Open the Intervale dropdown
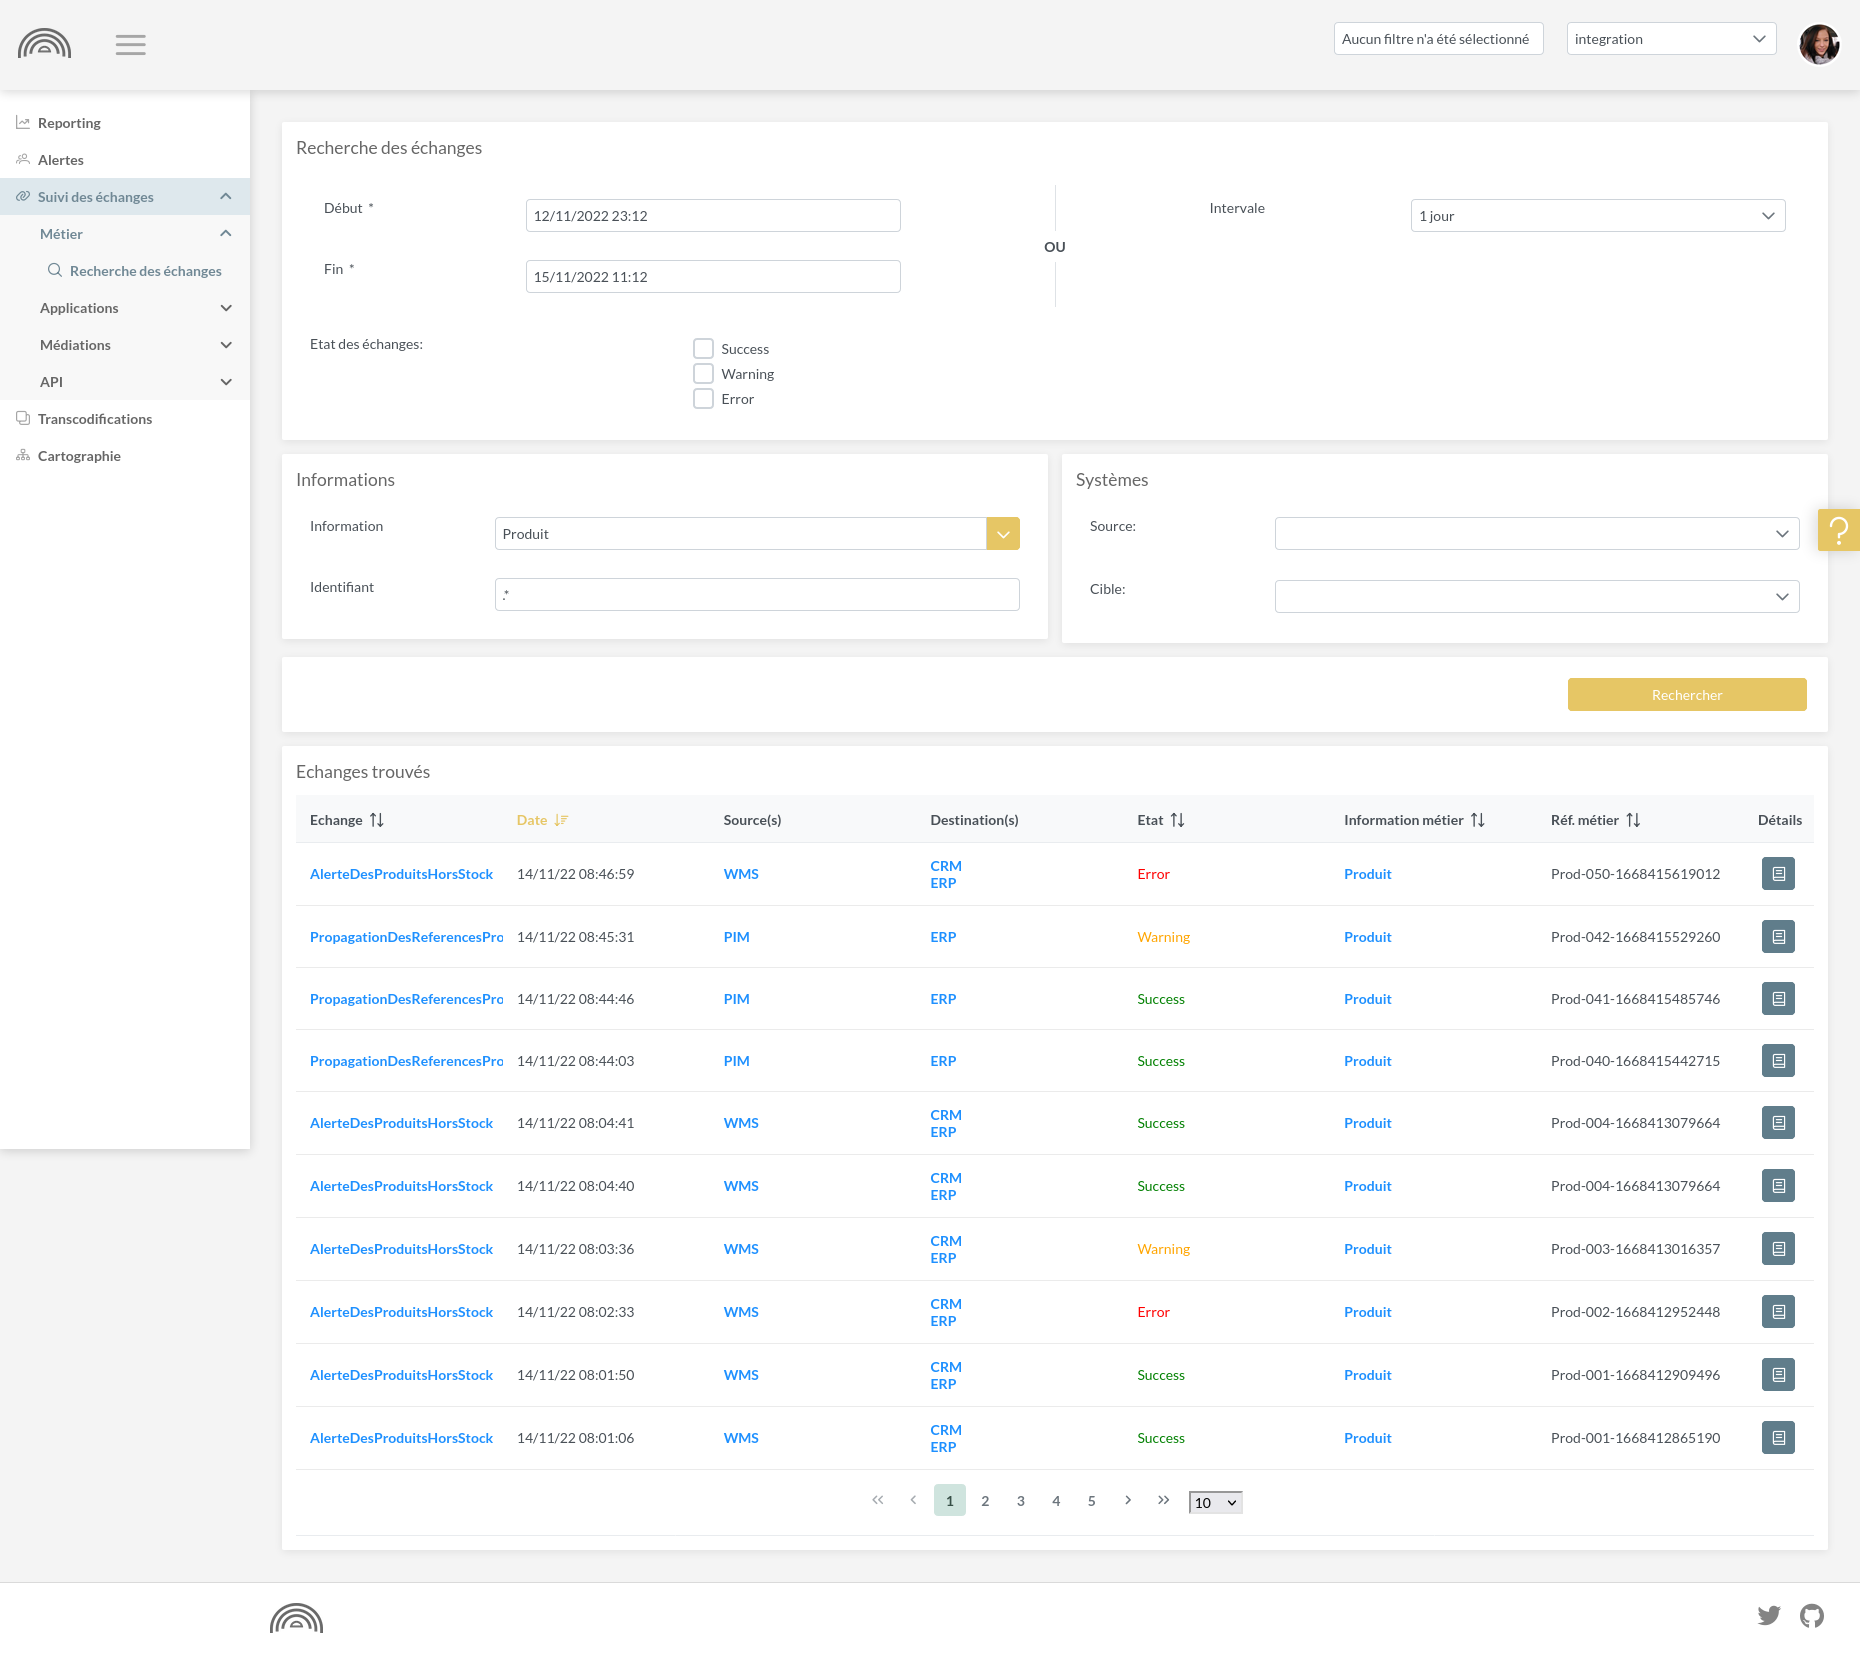The width and height of the screenshot is (1860, 1663). click(1597, 216)
